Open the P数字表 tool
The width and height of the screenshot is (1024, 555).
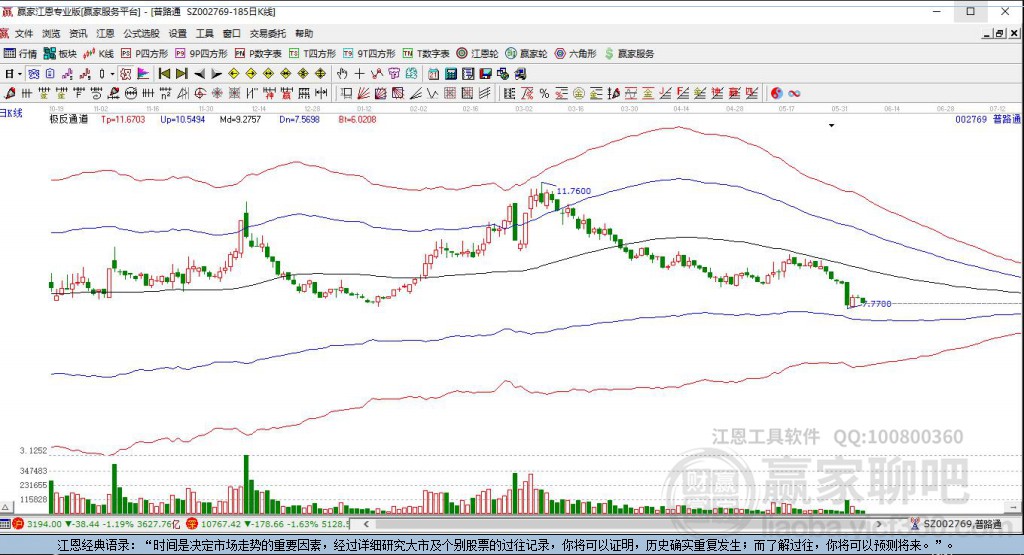coord(258,54)
